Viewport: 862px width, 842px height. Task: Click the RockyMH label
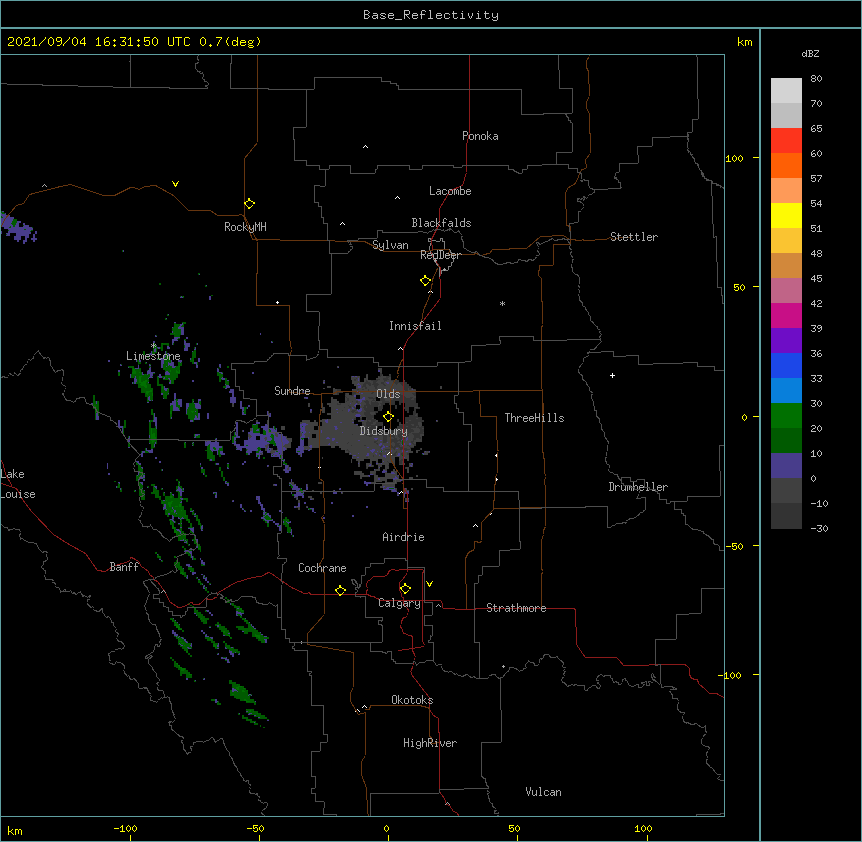pyautogui.click(x=245, y=226)
